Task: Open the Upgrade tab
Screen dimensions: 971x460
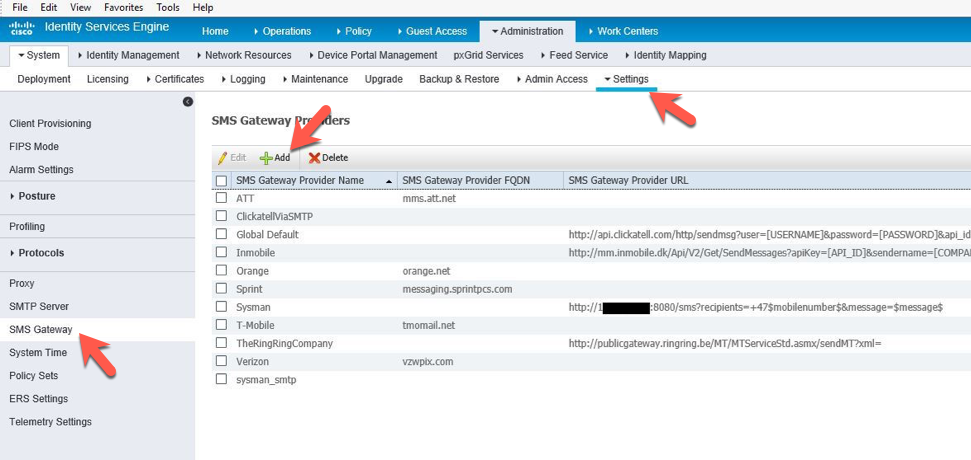Action: coord(383,79)
